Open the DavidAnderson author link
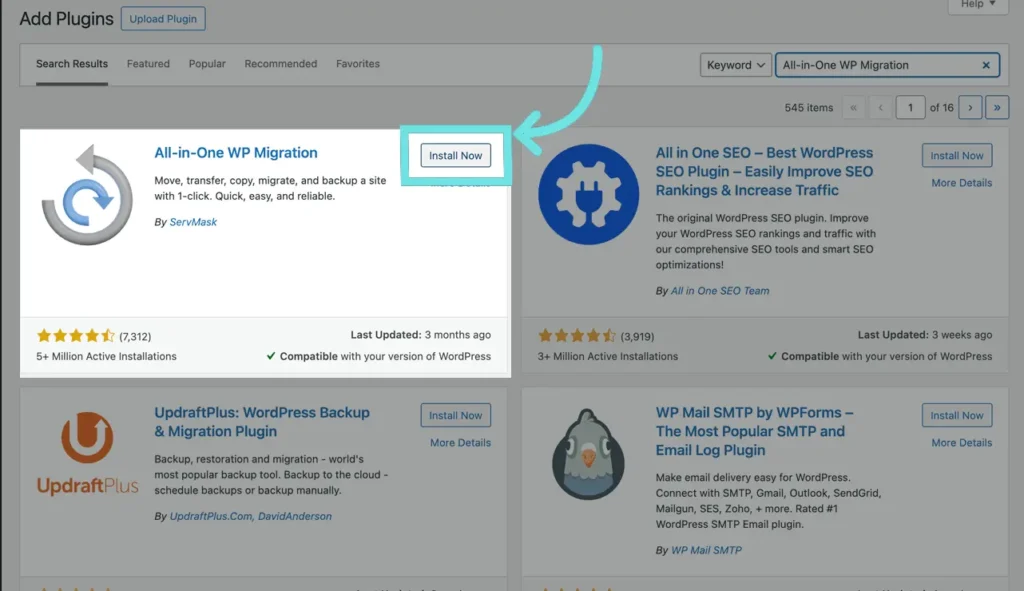The width and height of the screenshot is (1024, 591). click(295, 517)
